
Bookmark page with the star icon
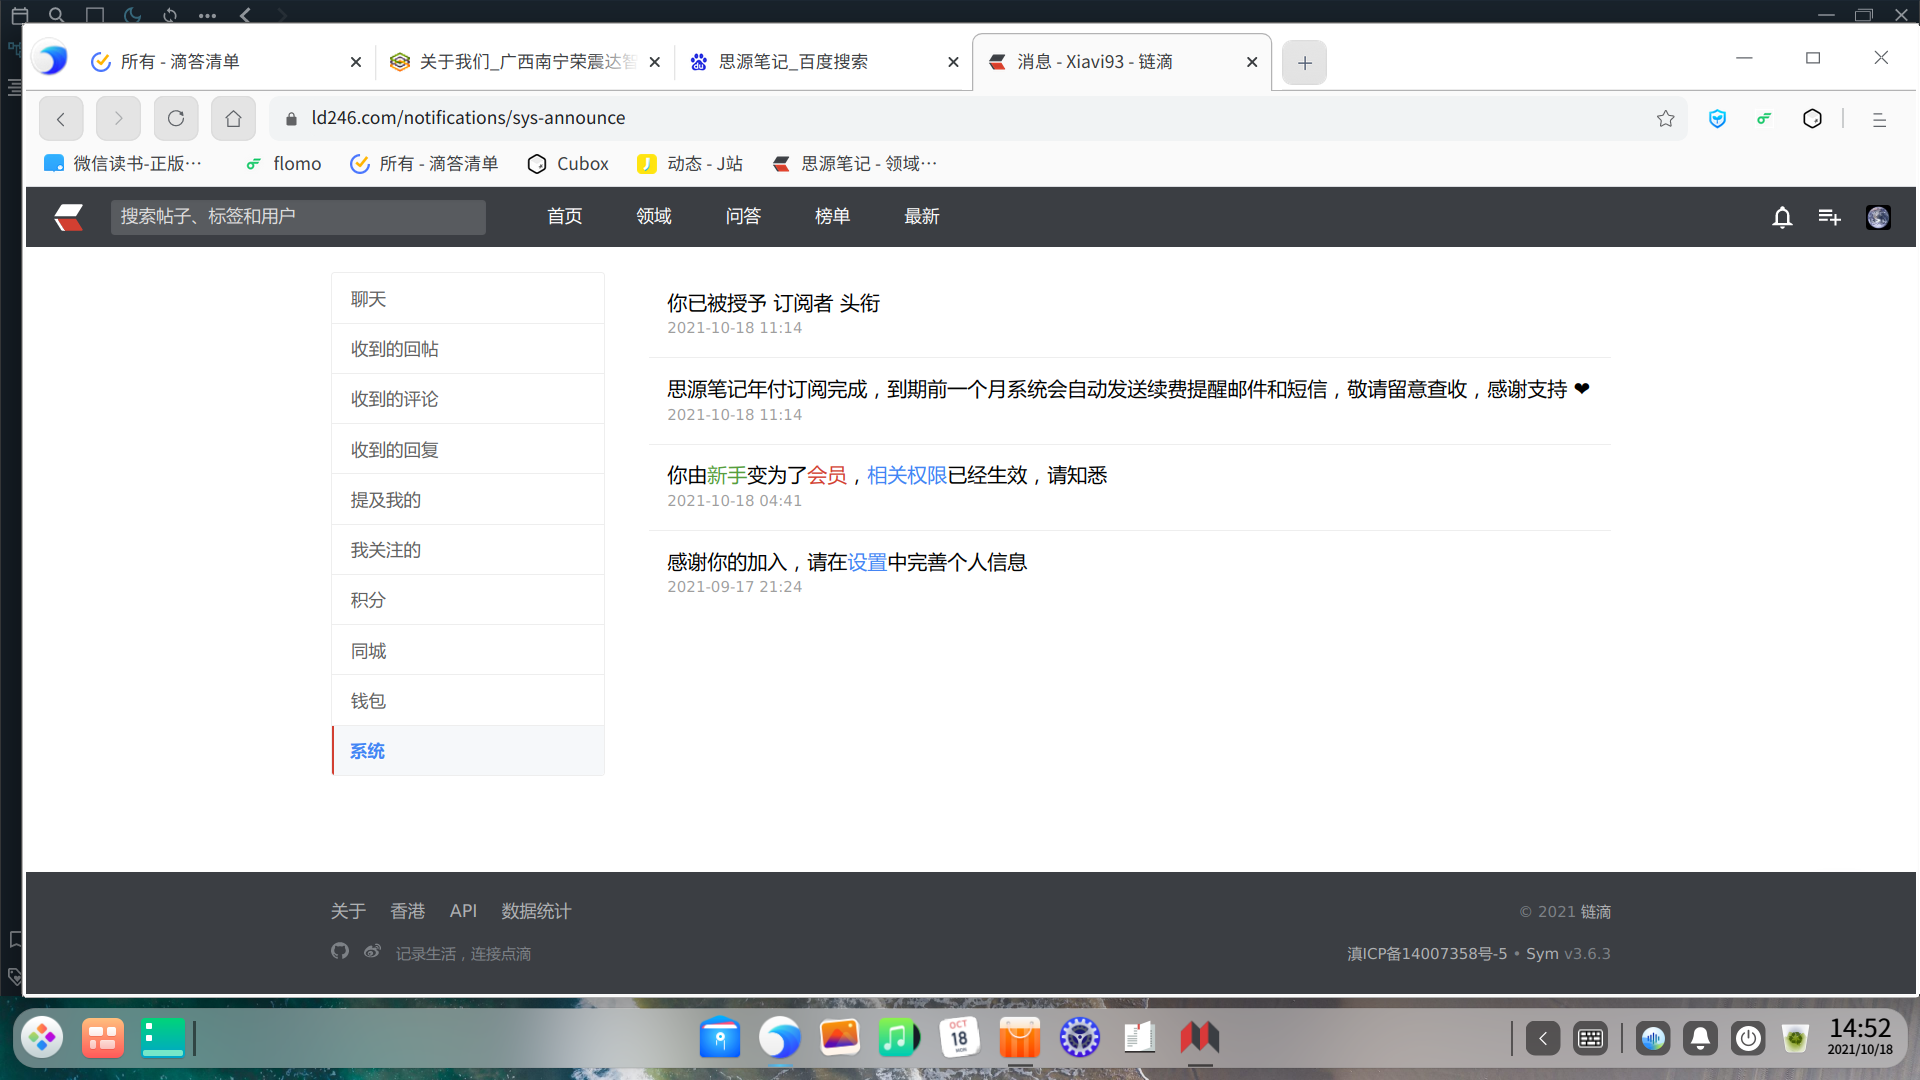coord(1665,119)
